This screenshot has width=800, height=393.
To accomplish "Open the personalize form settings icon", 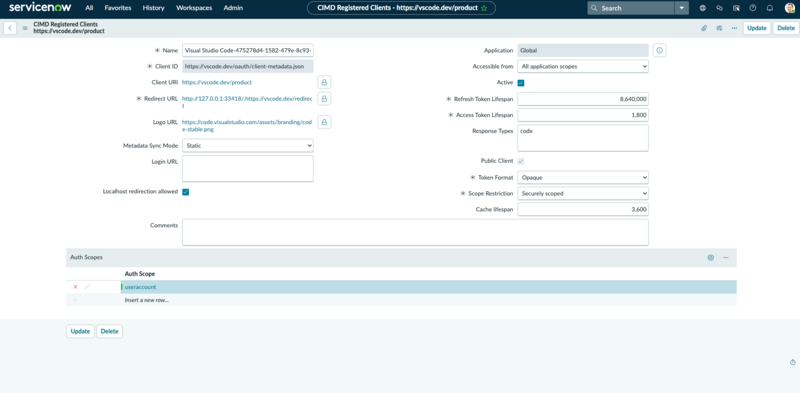I will [x=719, y=28].
